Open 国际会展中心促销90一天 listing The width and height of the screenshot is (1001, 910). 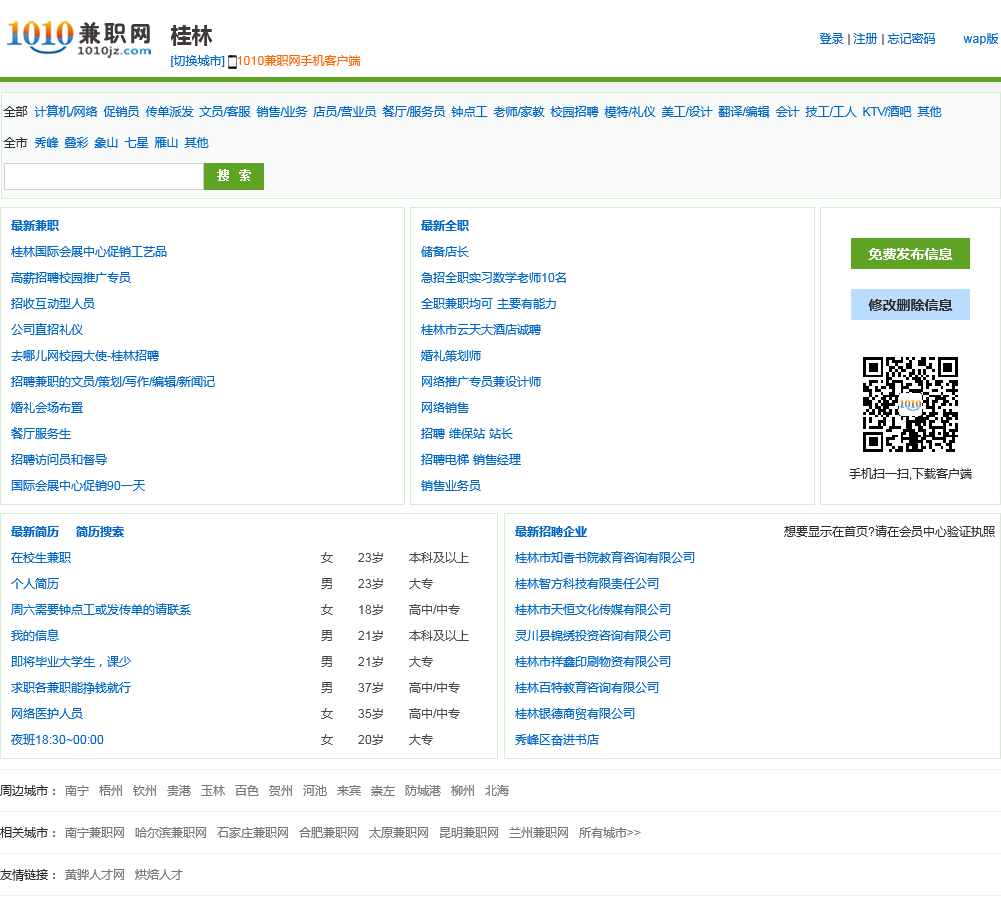[x=78, y=485]
